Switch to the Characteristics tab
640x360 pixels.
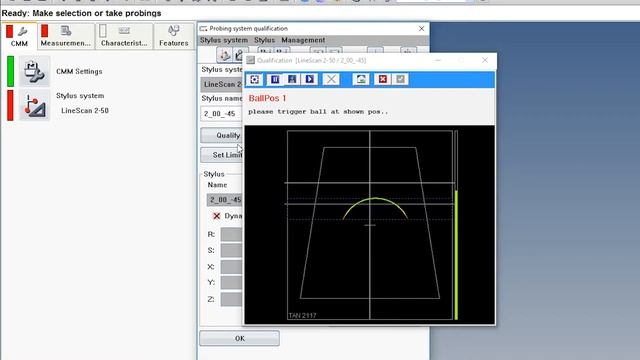pos(124,36)
